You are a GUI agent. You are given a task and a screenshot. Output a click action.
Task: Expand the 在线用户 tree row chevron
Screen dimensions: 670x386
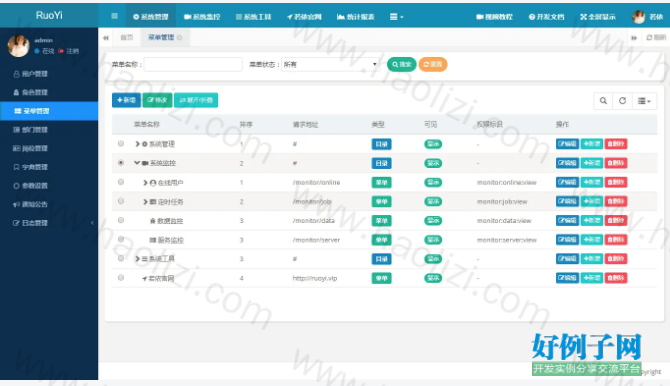pos(145,183)
